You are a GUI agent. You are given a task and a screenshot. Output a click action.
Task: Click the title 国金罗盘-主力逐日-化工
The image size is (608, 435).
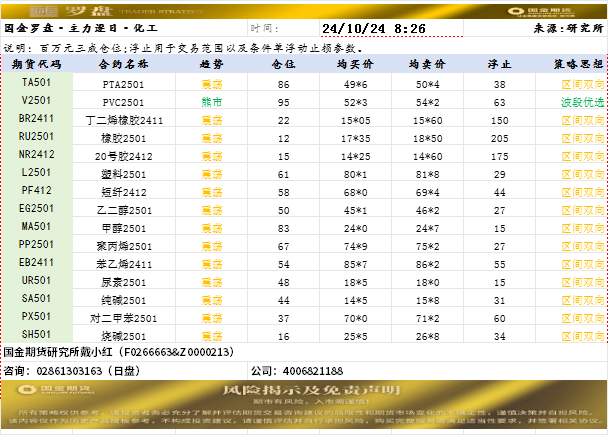click(81, 28)
